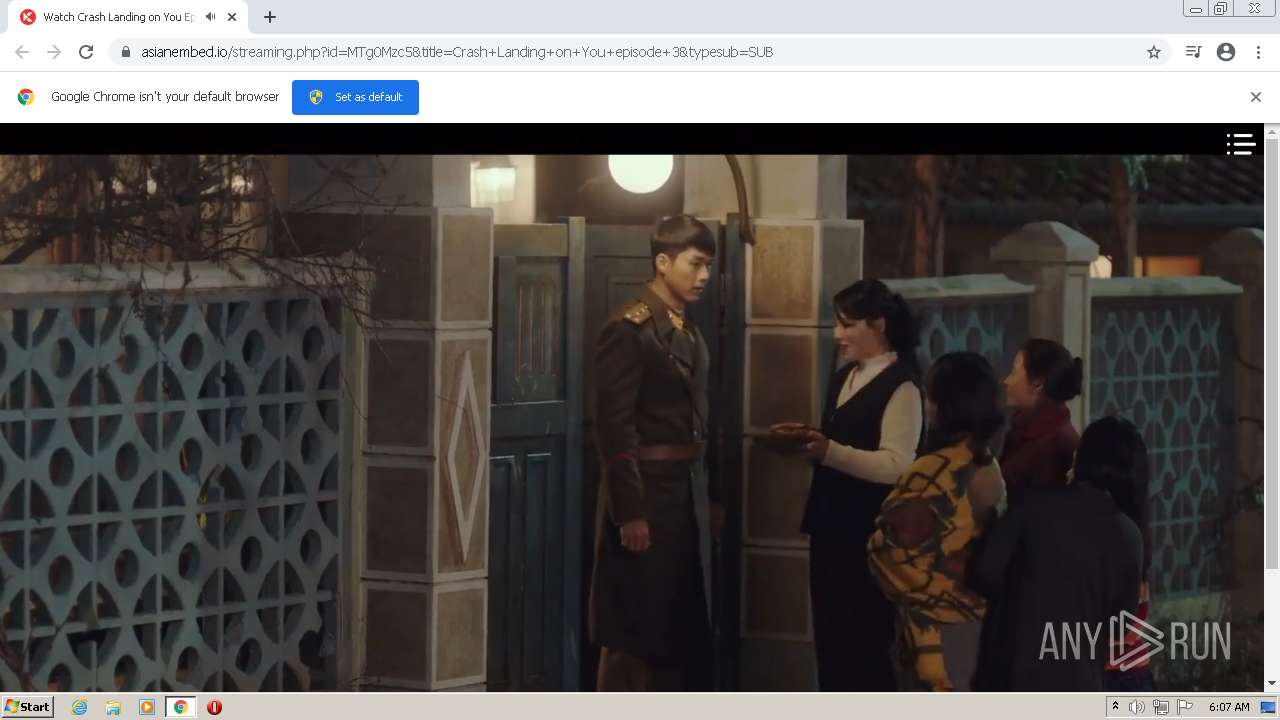1280x720 pixels.
Task: Click the address bar URL
Action: [457, 52]
